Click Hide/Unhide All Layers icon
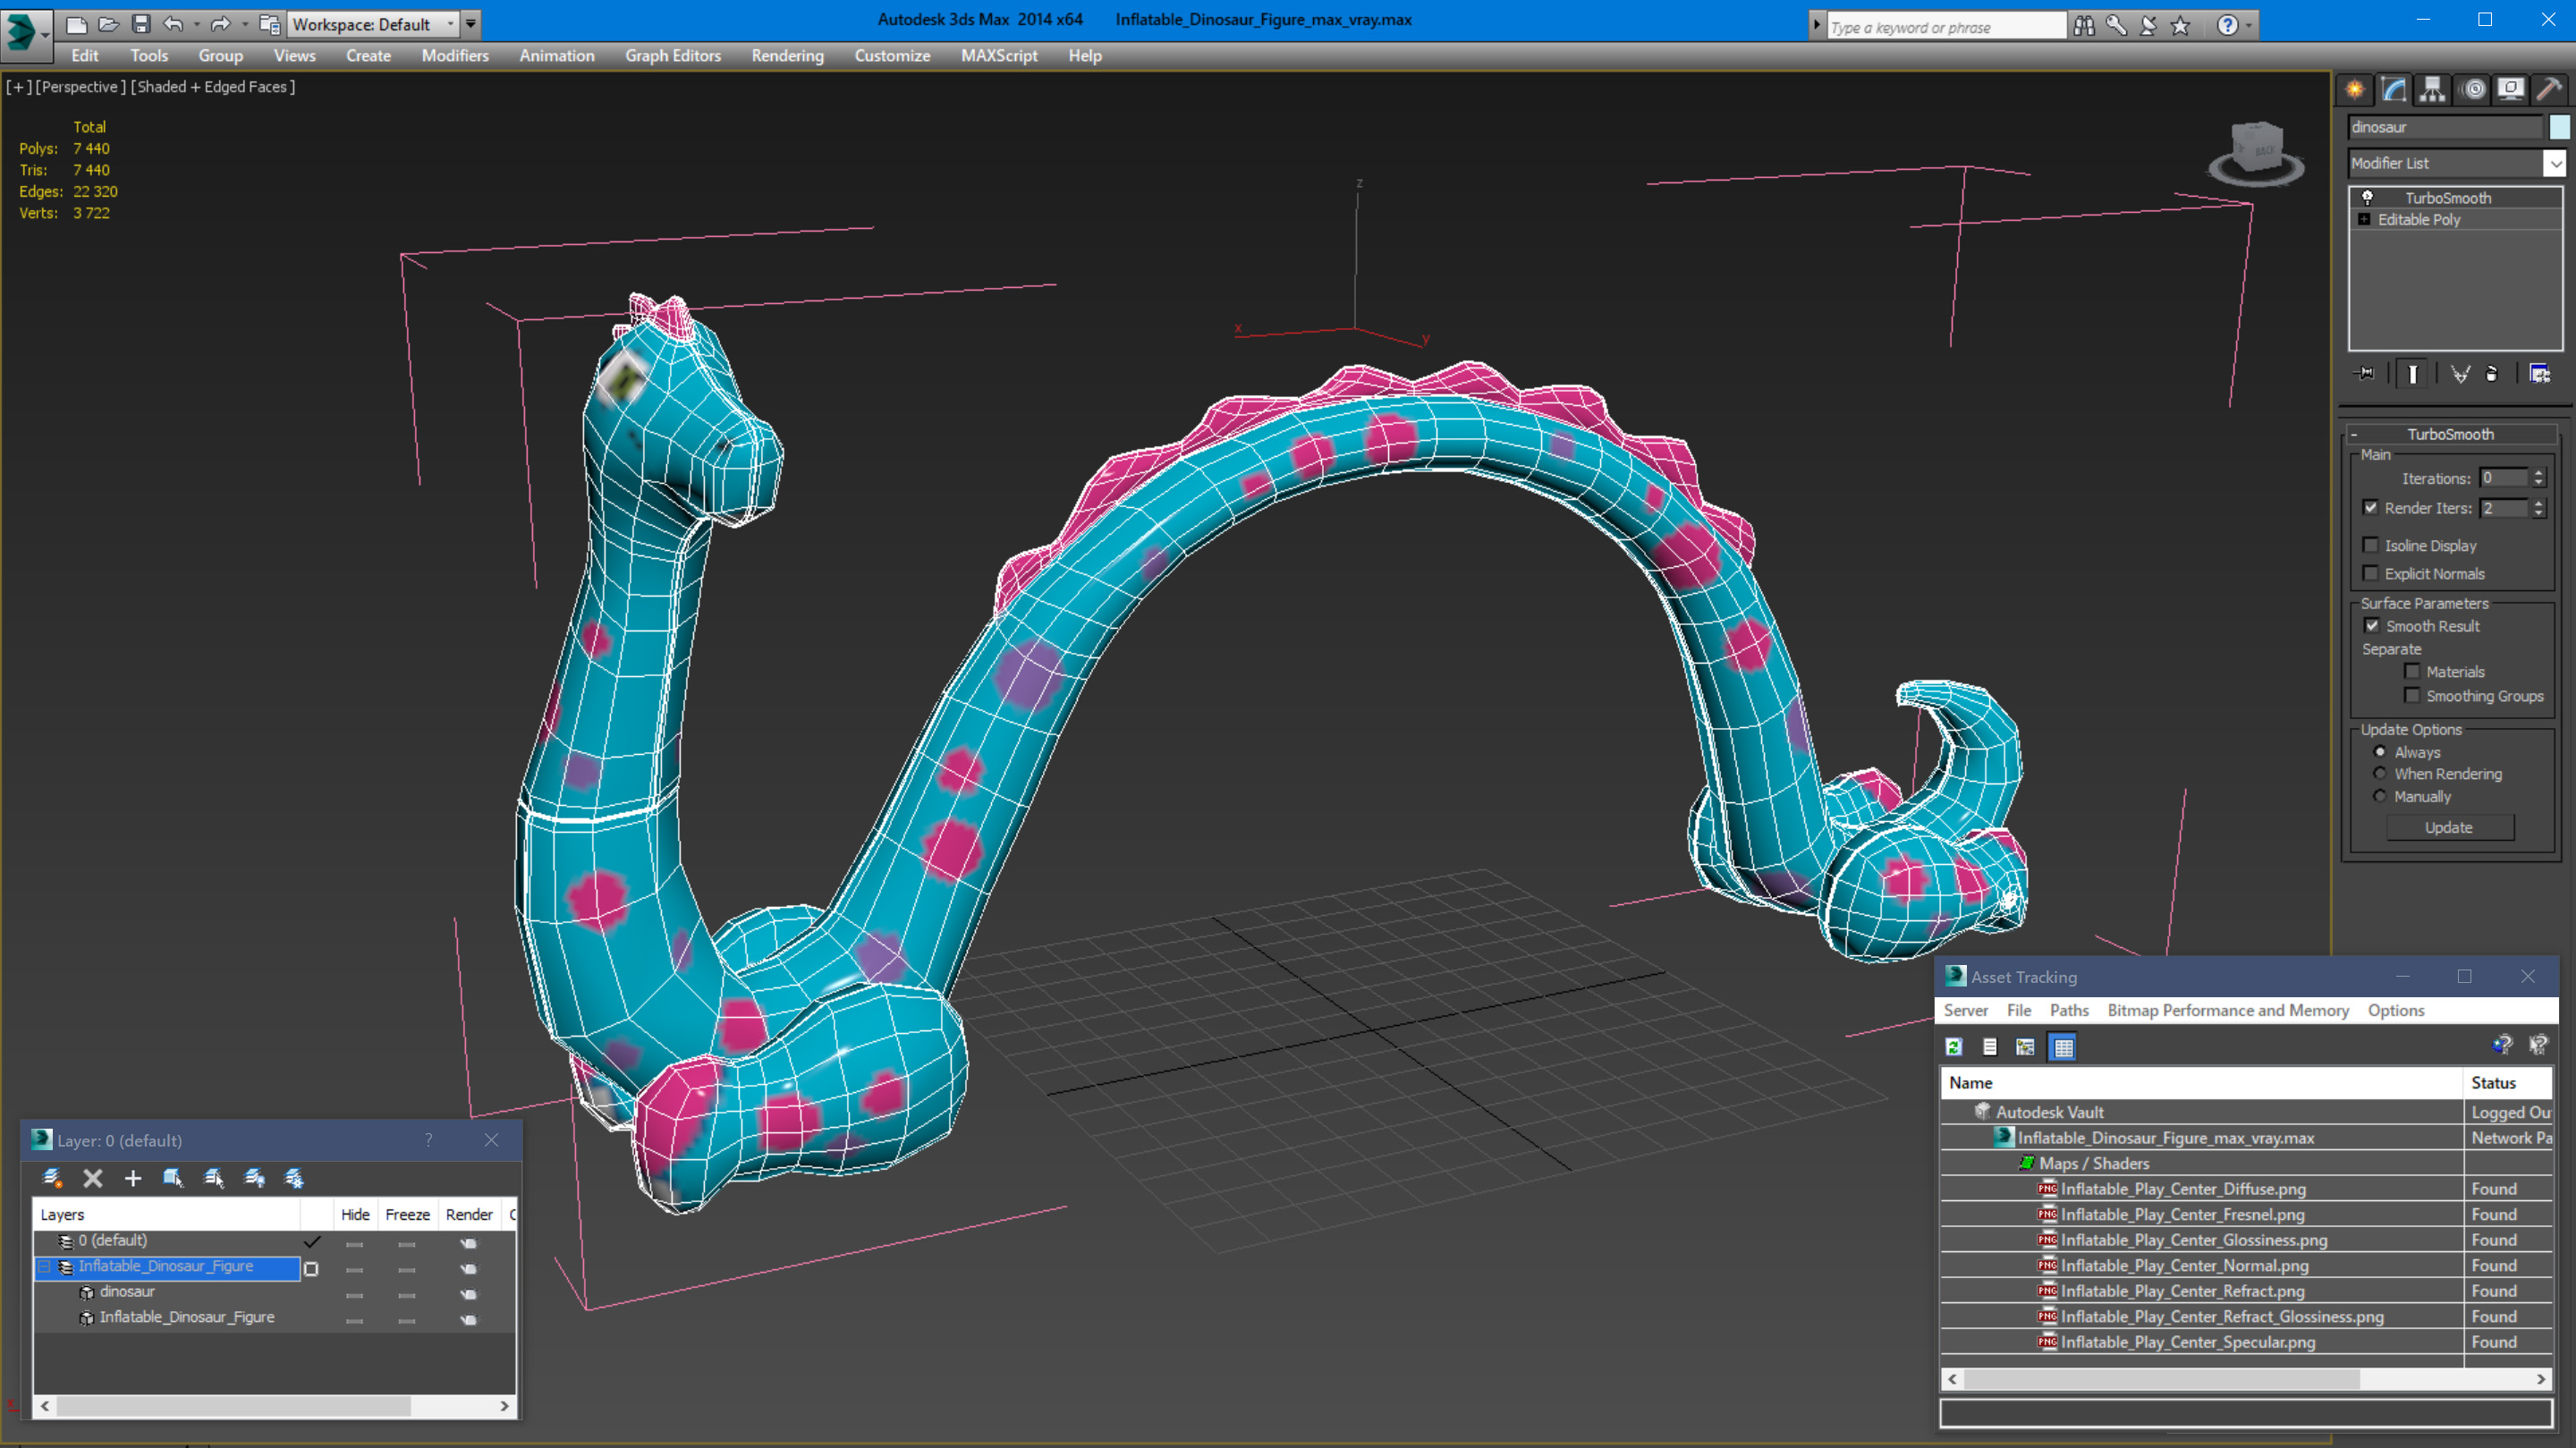2576x1448 pixels. point(254,1178)
